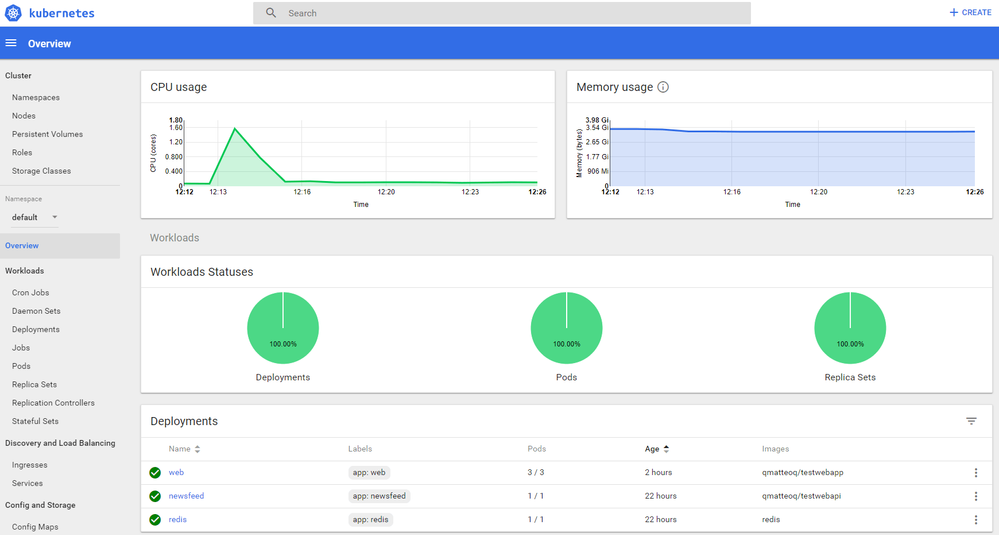Open Jobs in sidebar

click(x=21, y=348)
